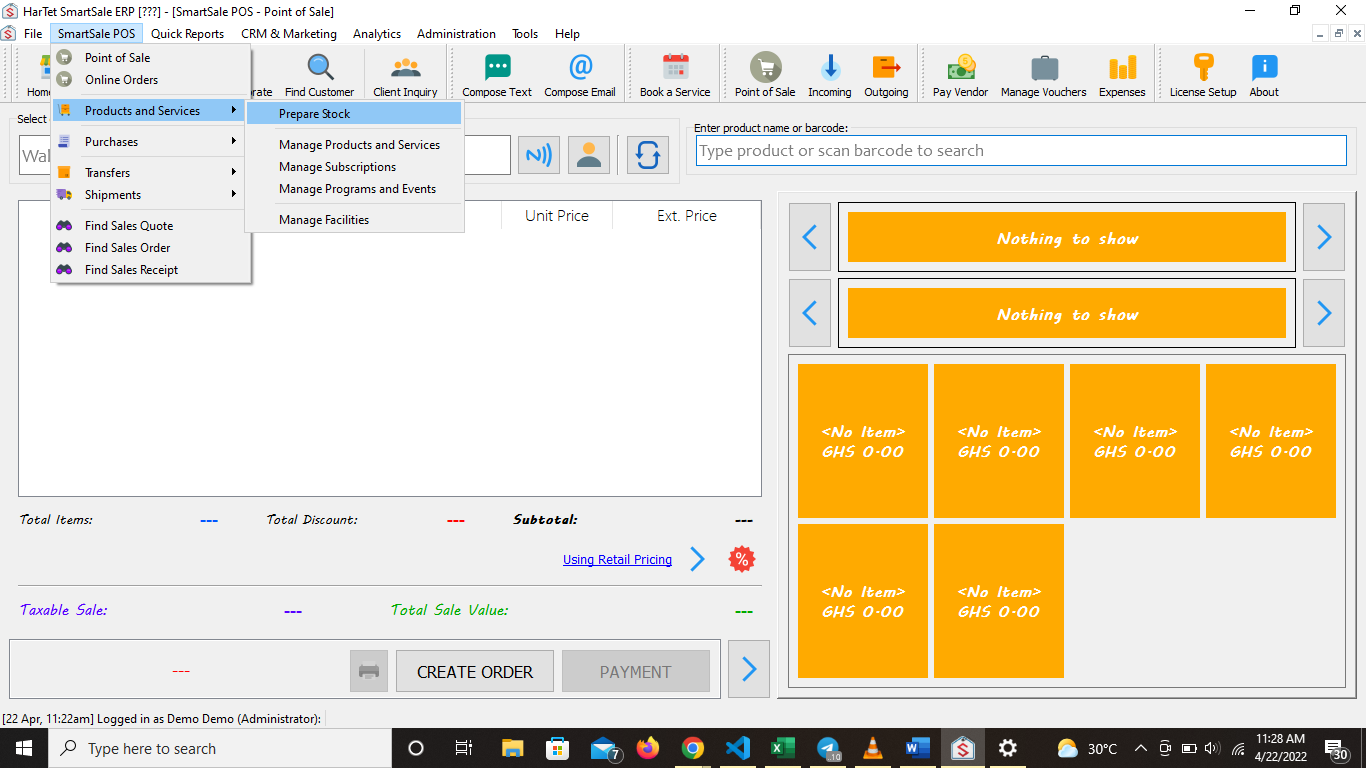This screenshot has width=1366, height=768.
Task: Open the Analytics menu
Action: [377, 33]
